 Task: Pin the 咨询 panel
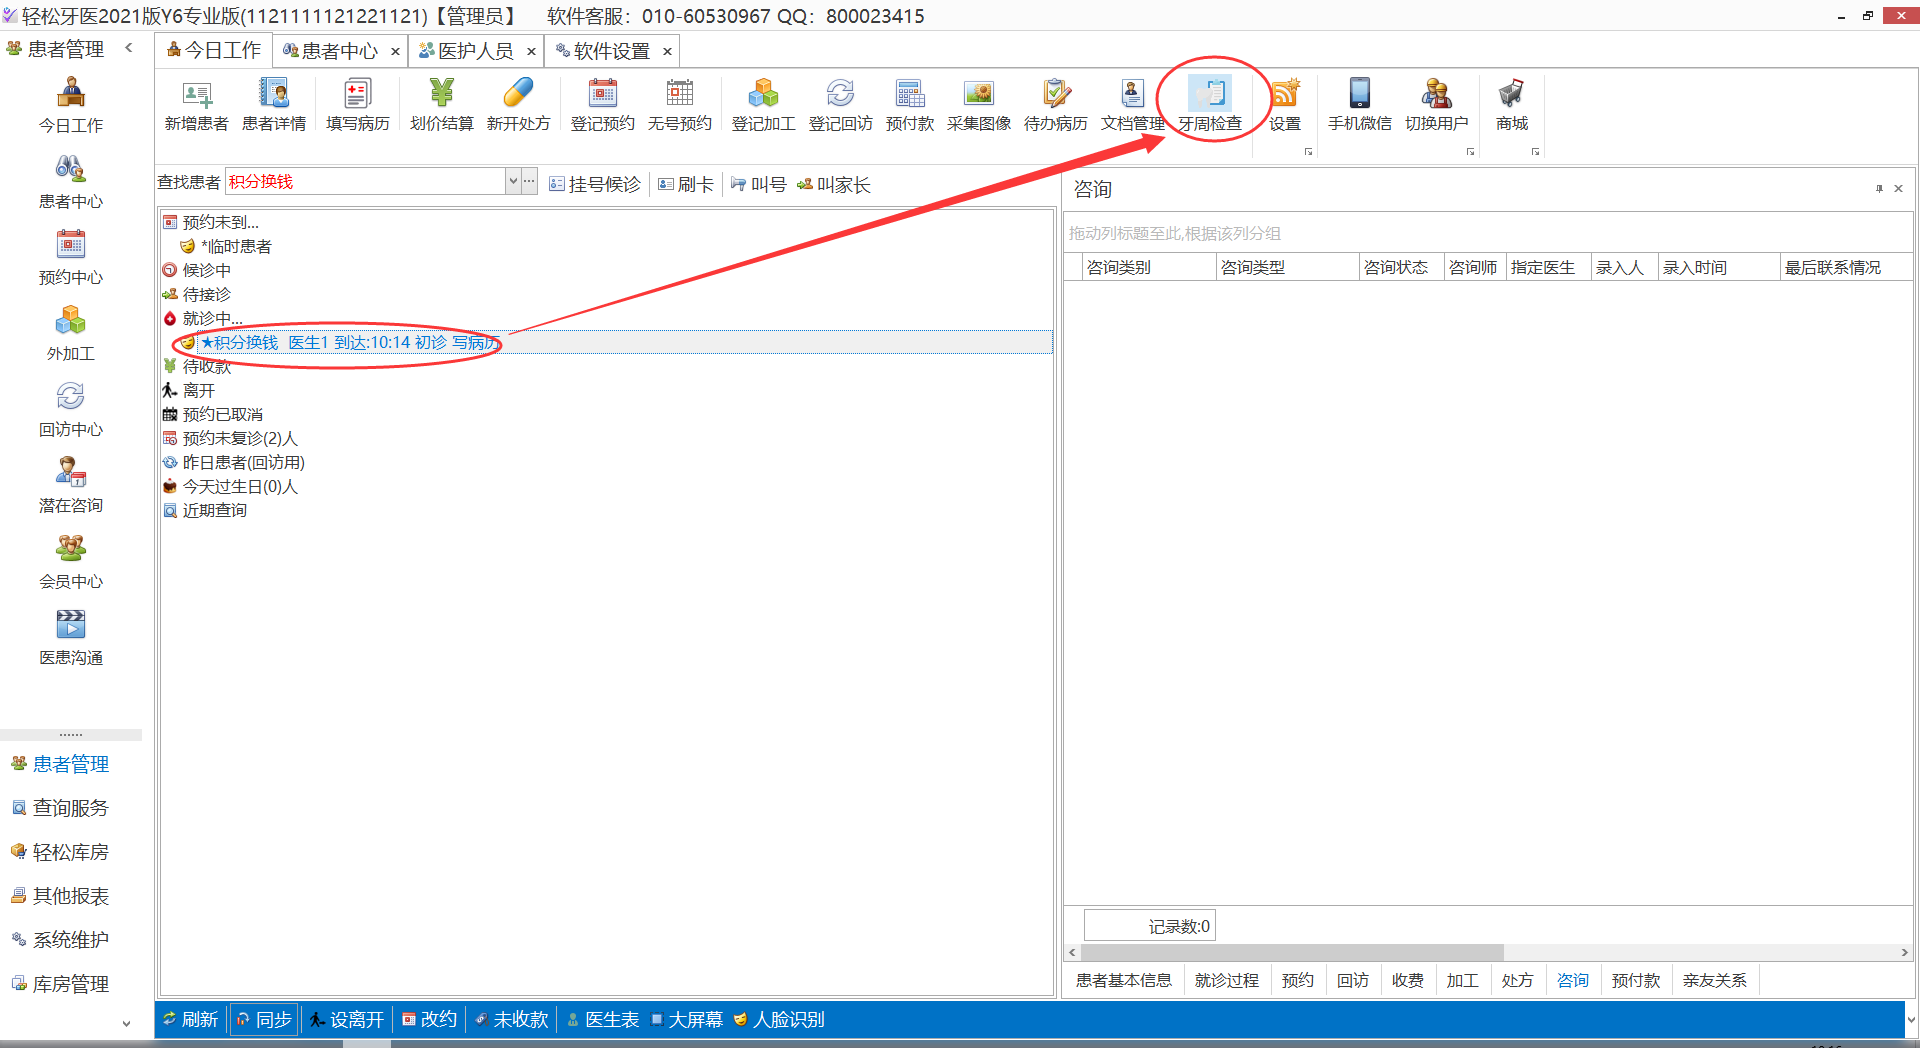pyautogui.click(x=1879, y=189)
